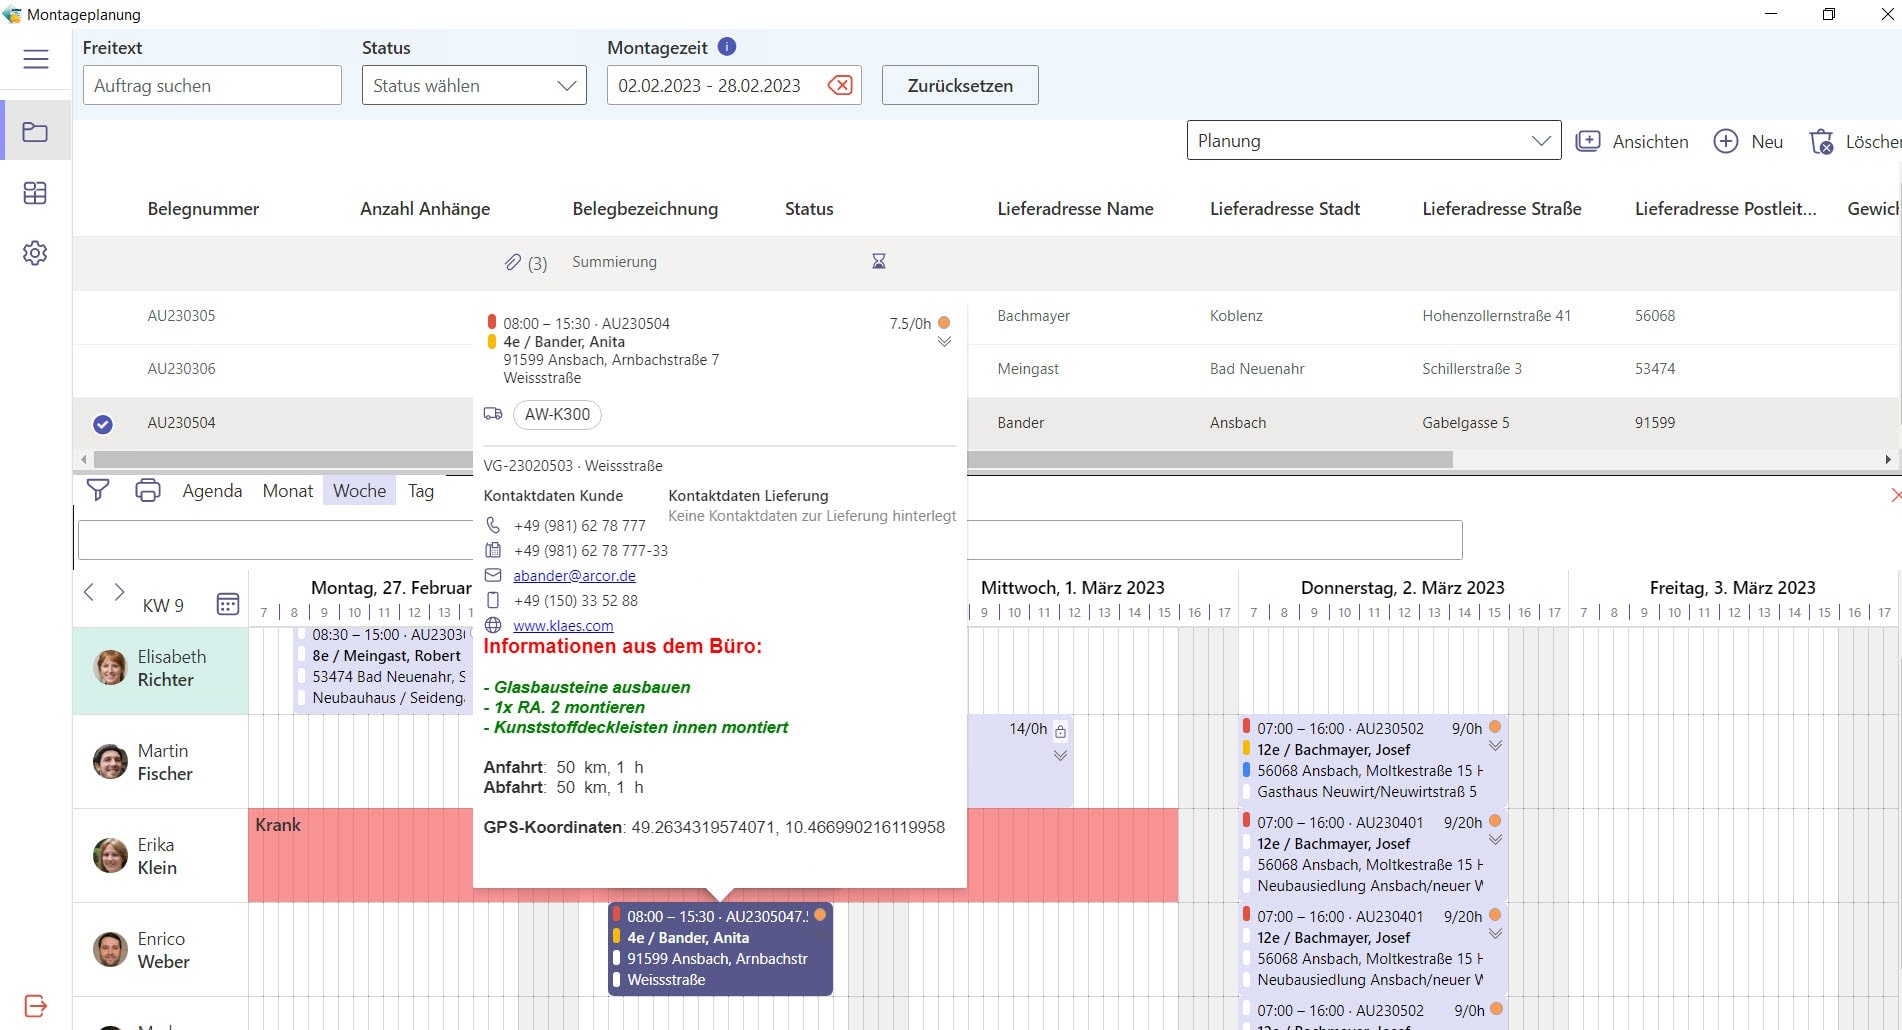Viewport: 1902px width, 1030px height.
Task: Open the hamburger menu in the sidebar
Action: [36, 59]
